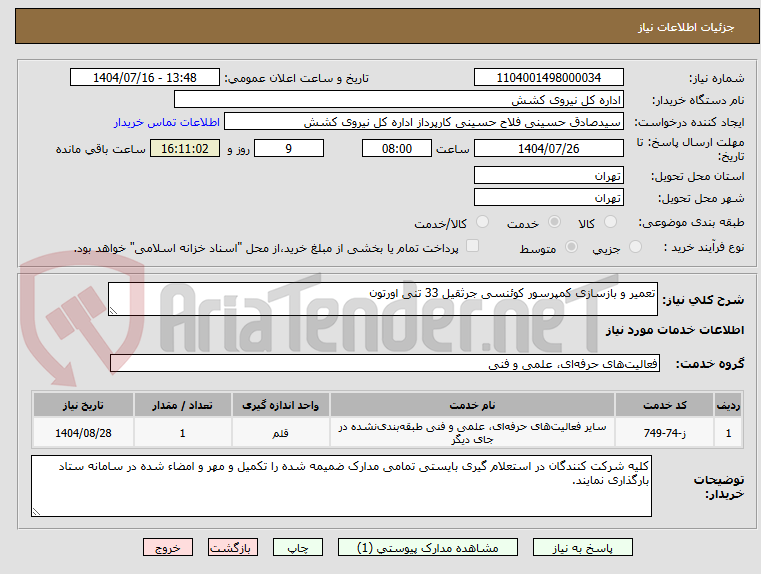Screen dimensions: 761x574
Task: Click the نام خدمت column header
Action: (x=472, y=405)
